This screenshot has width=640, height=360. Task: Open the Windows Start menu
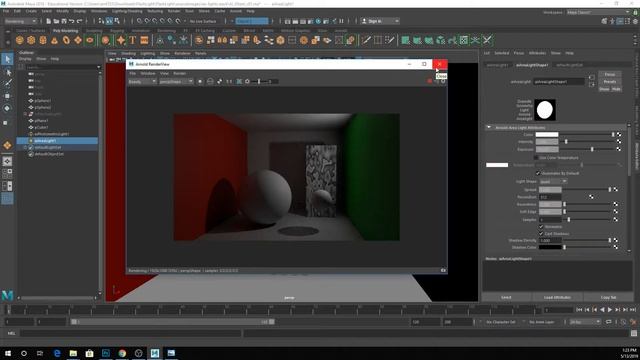pyautogui.click(x=8, y=353)
